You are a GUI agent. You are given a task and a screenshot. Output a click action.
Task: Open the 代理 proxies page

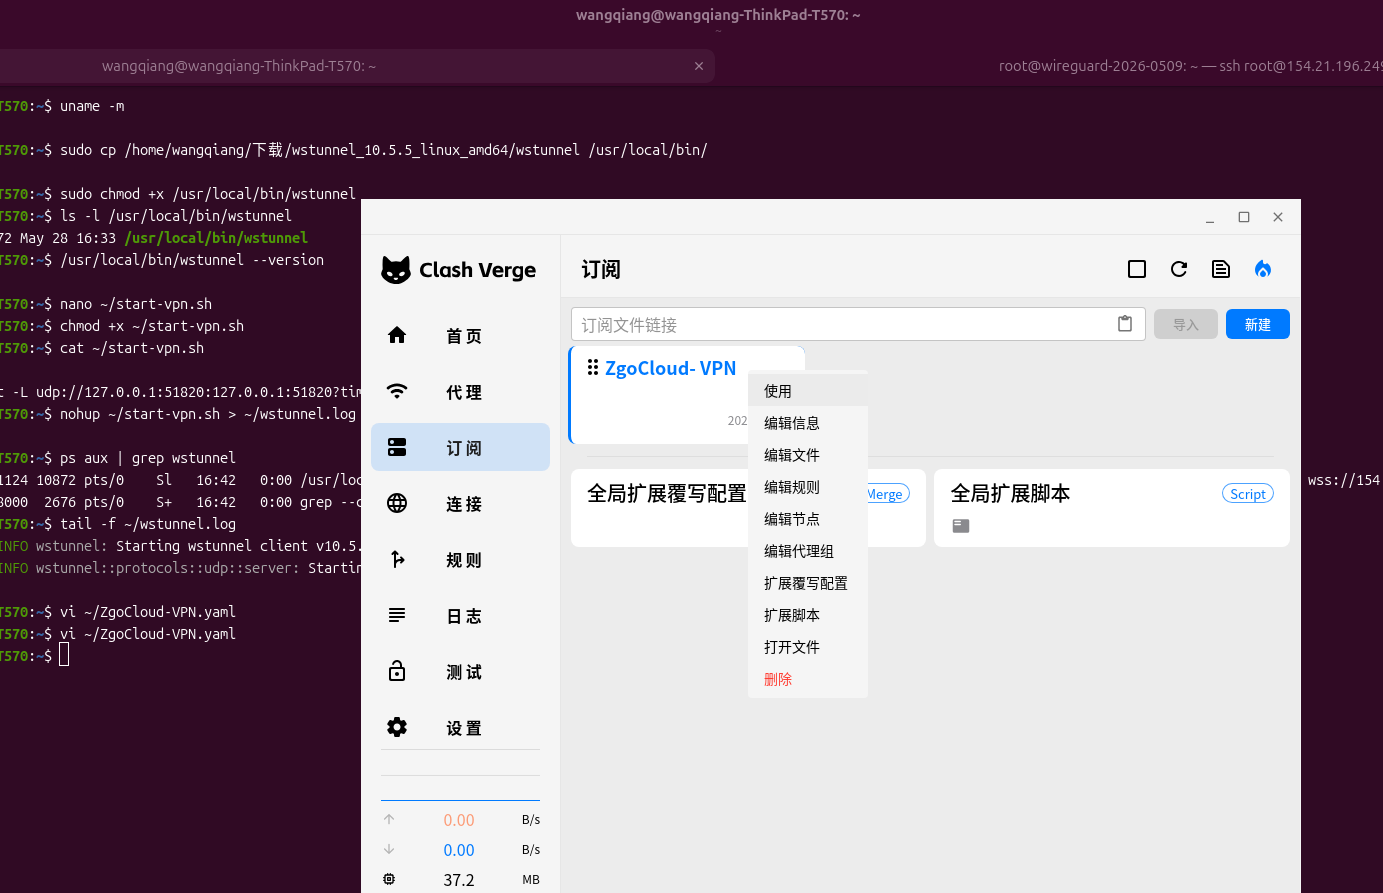click(x=460, y=392)
